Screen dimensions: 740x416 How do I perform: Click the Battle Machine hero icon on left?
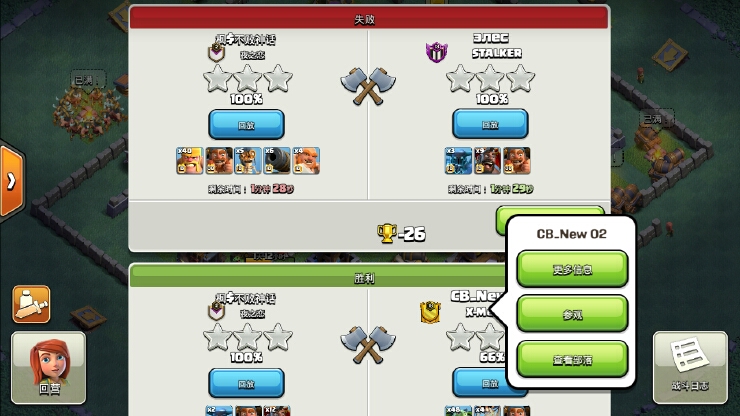pos(219,161)
